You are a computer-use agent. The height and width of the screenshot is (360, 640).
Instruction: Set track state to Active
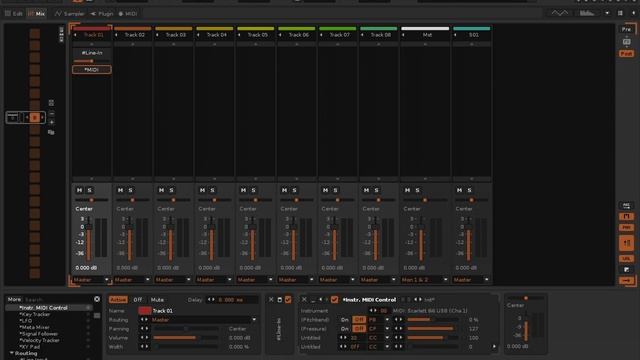[x=118, y=300]
